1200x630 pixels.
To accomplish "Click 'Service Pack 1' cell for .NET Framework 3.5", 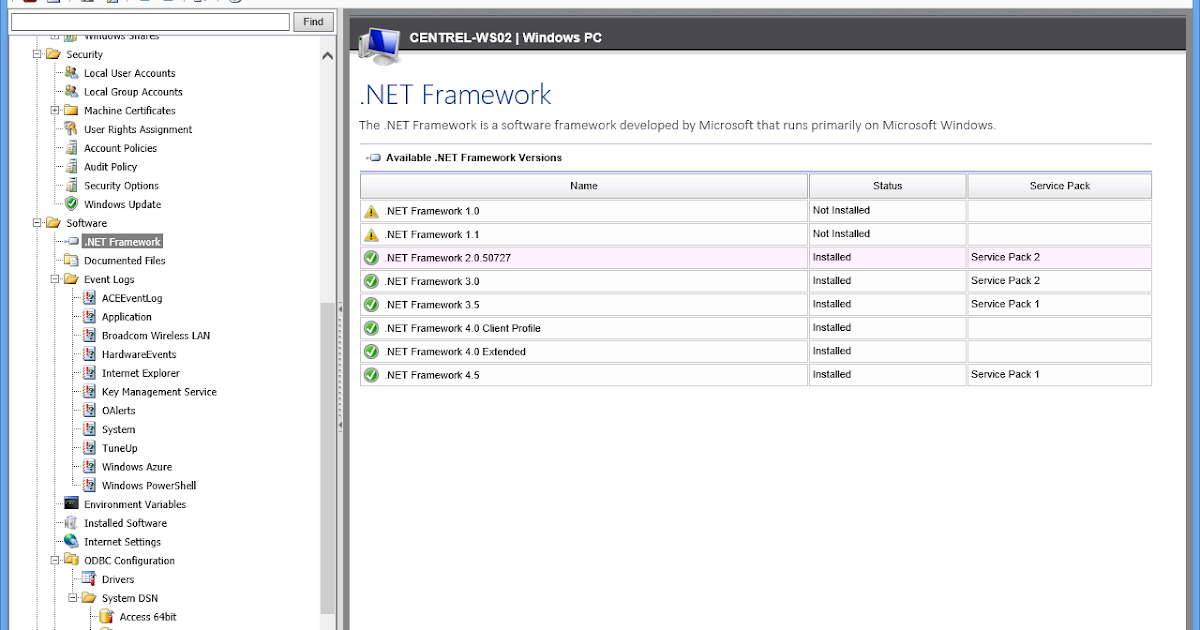I will click(x=1060, y=304).
